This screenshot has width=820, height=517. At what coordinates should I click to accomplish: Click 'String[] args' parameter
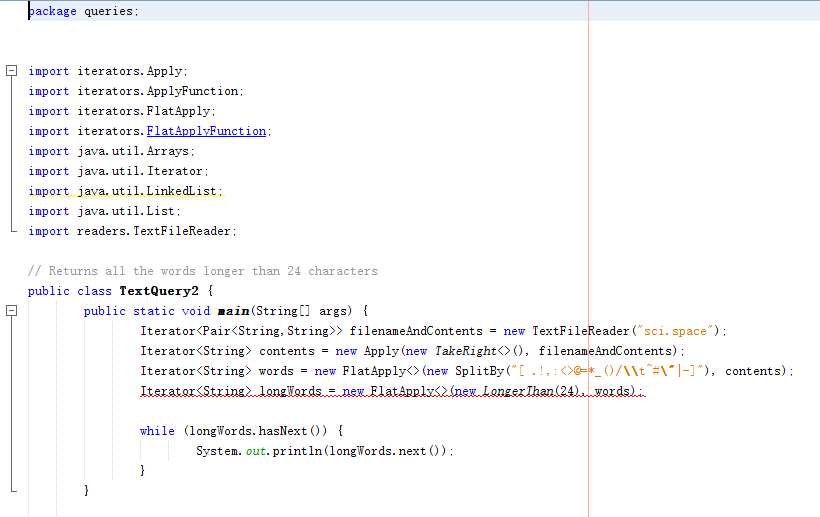tap(301, 311)
